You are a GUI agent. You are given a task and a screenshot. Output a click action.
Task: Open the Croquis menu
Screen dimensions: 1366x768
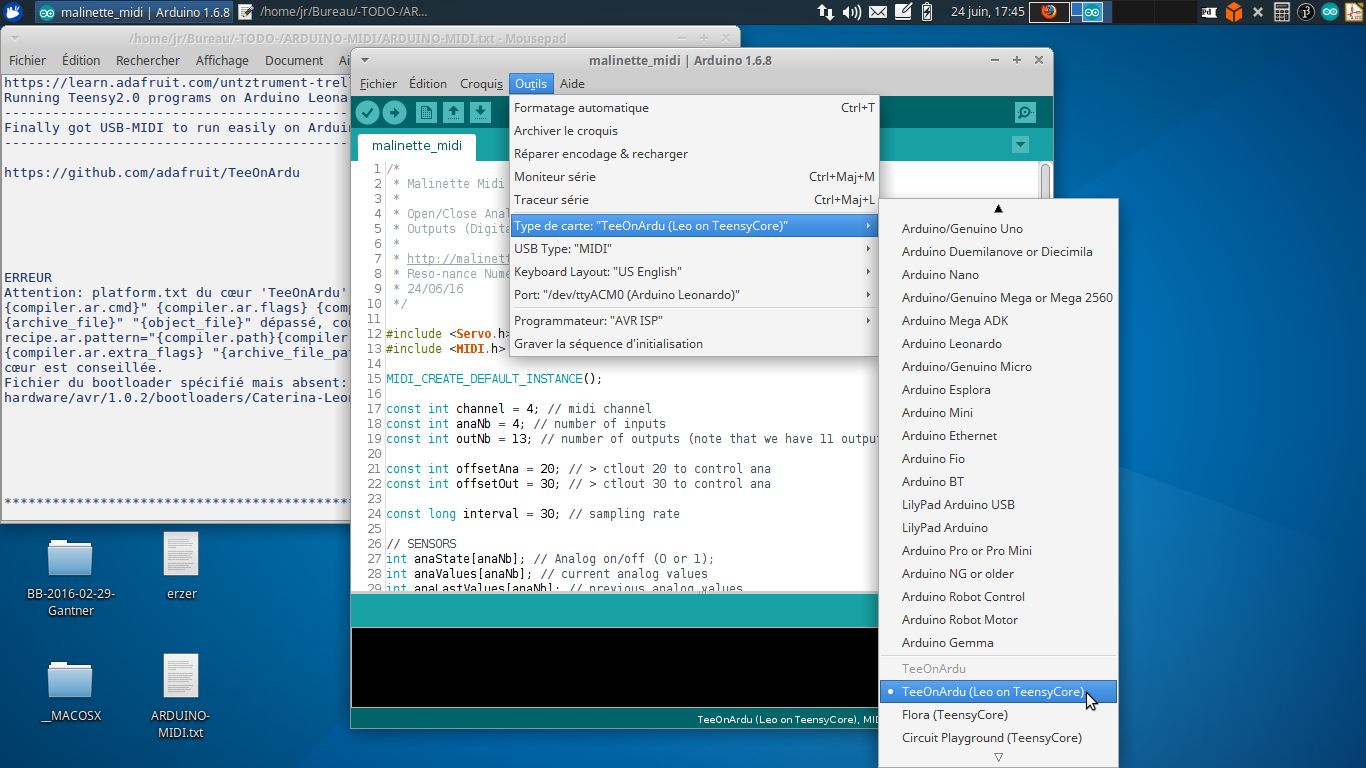(x=481, y=84)
